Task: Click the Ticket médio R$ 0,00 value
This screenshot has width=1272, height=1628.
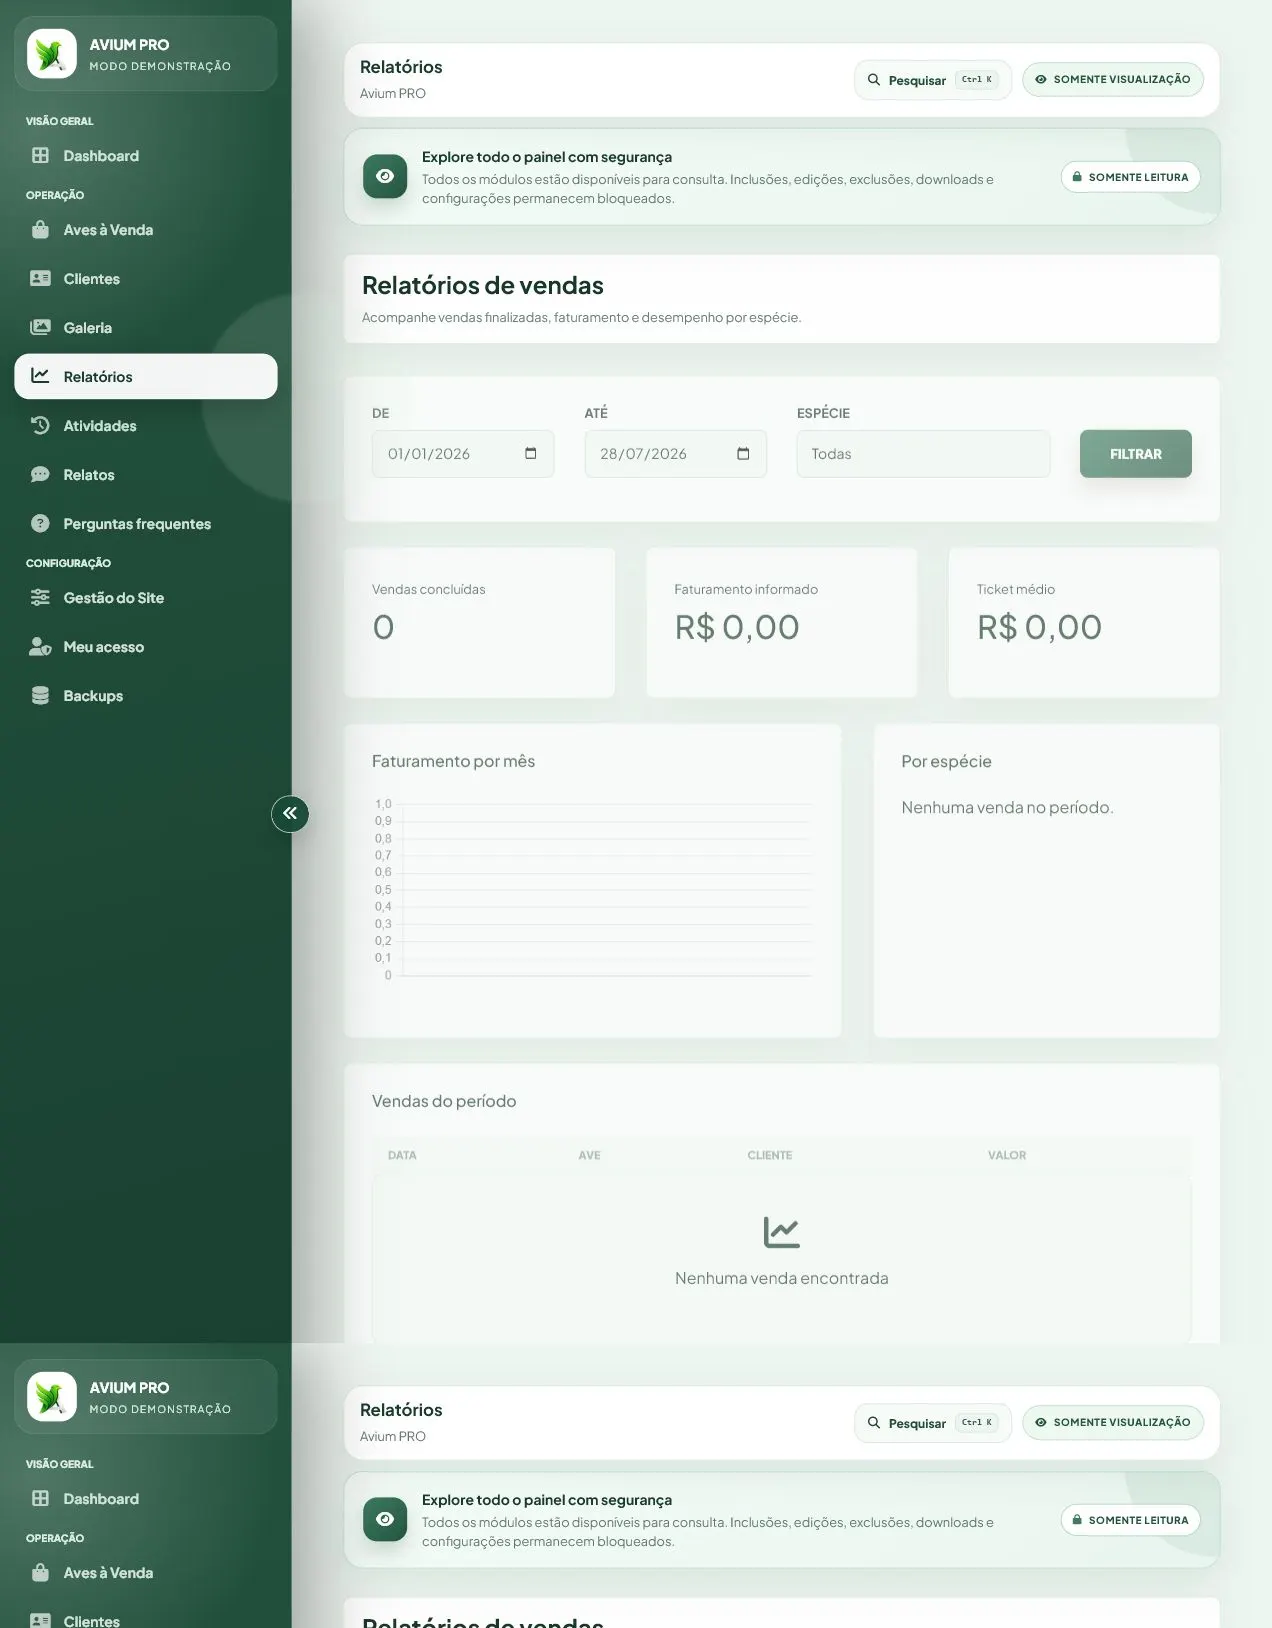Action: [1039, 627]
